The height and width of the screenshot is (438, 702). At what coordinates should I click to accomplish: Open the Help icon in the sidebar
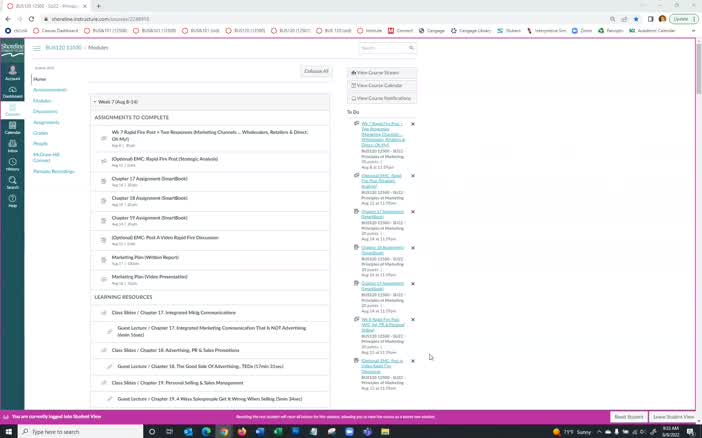pyautogui.click(x=12, y=201)
